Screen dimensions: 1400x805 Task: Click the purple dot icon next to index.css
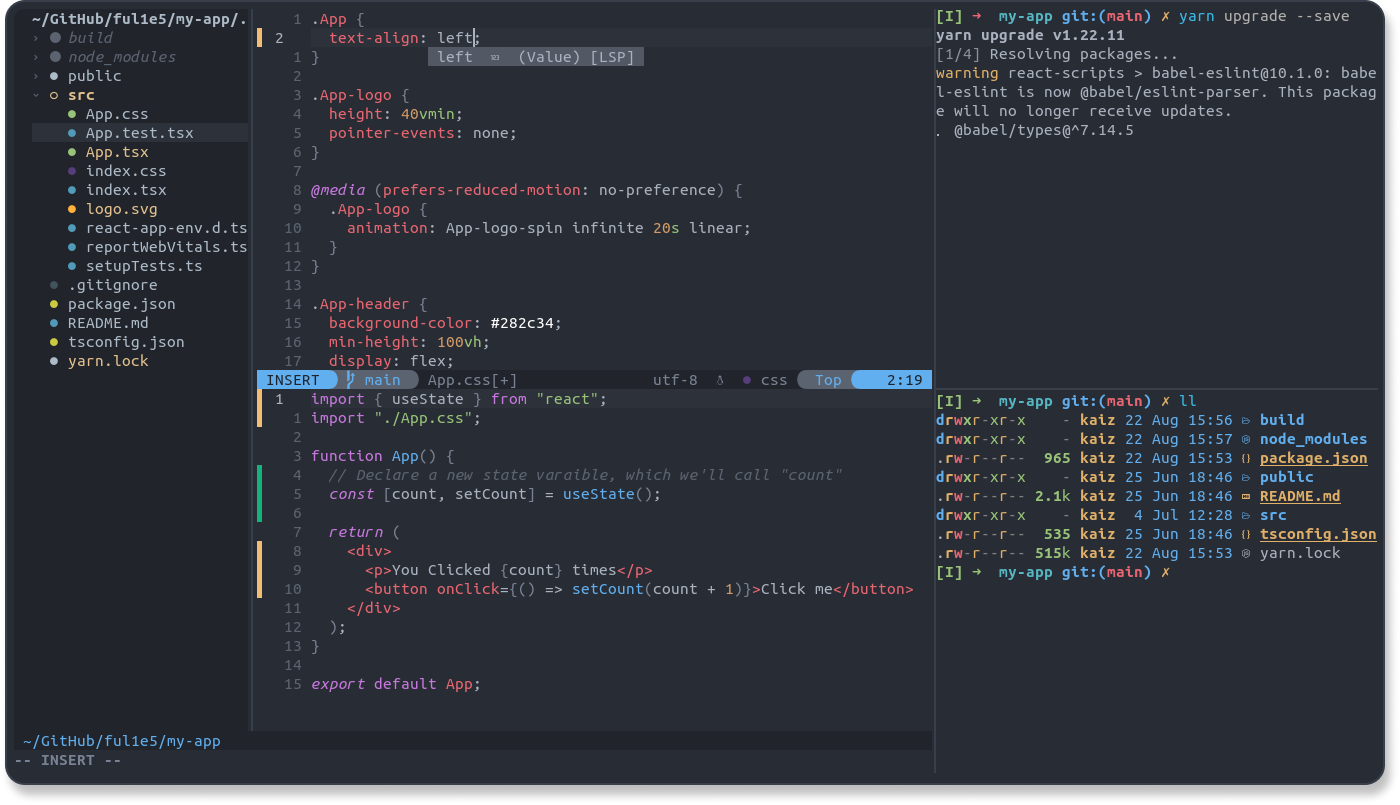72,171
